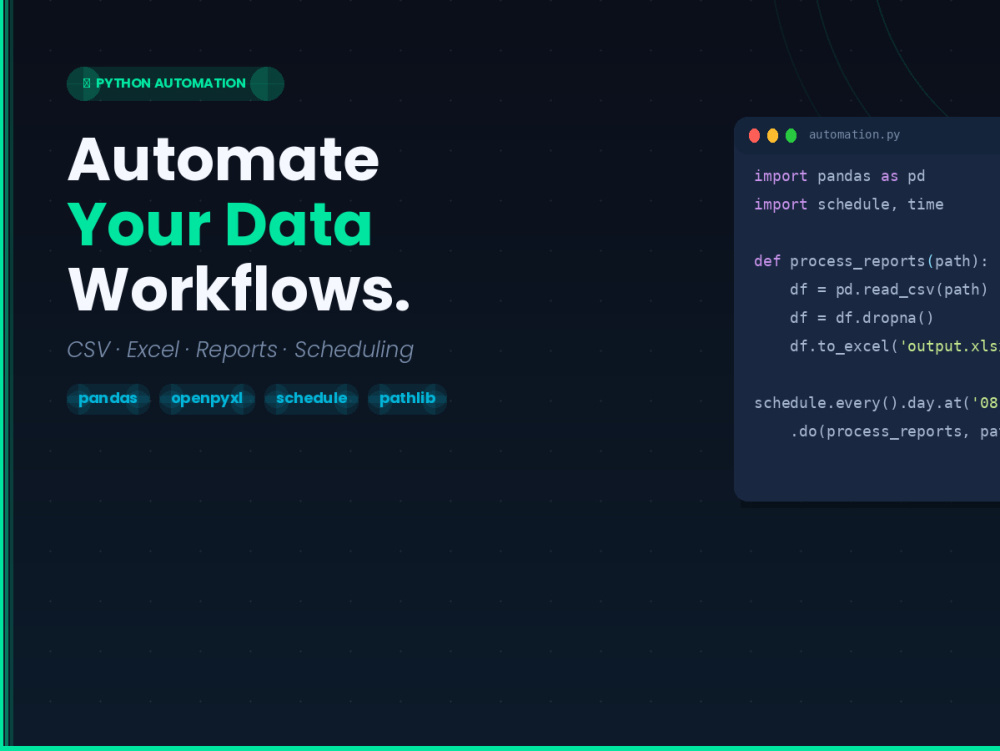Click the 'schedule.every().day.at(' line

click(x=877, y=403)
